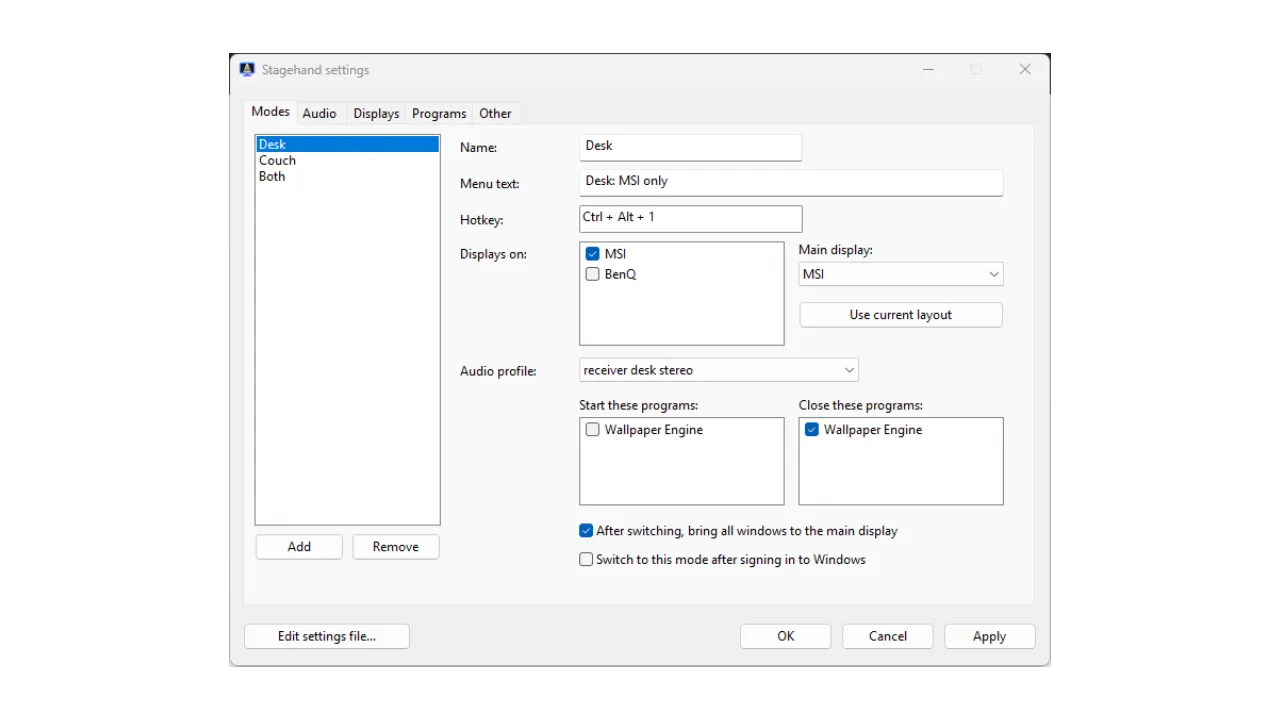This screenshot has height=720, width=1280.
Task: Check Wallpaper Engine under Start these programs
Action: tap(592, 430)
